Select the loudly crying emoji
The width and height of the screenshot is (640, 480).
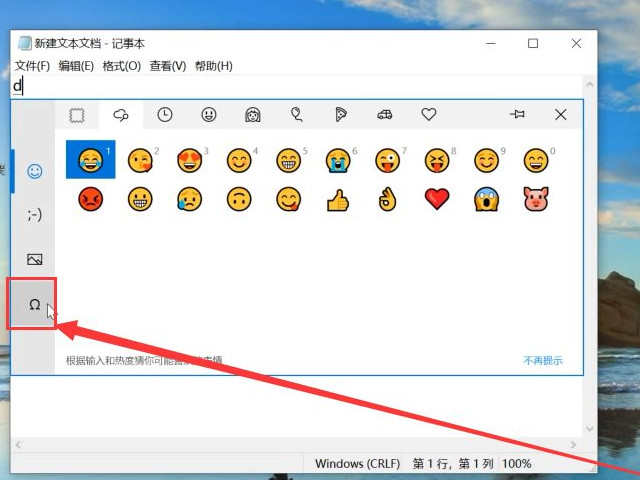338,160
